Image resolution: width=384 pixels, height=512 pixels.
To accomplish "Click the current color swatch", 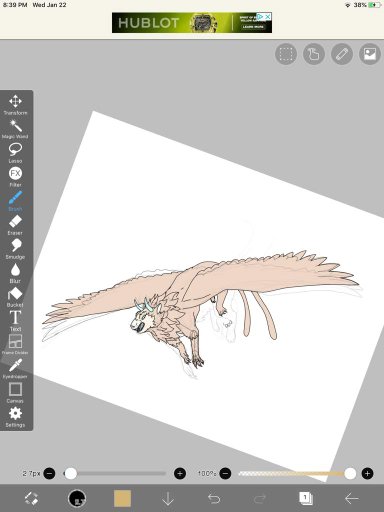I will pyautogui.click(x=122, y=498).
